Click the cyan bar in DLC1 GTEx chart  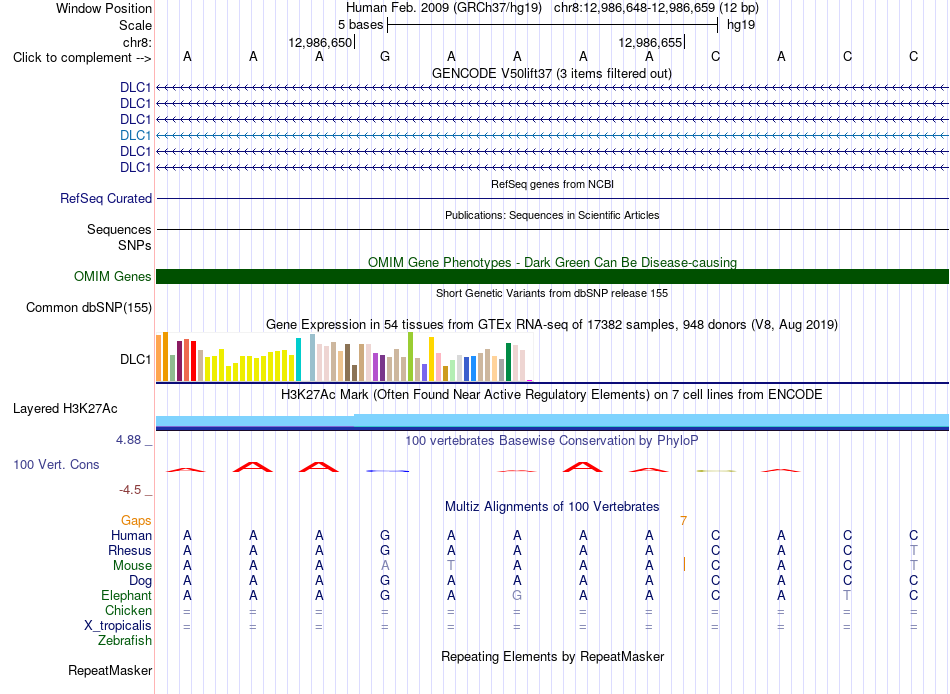[x=298, y=359]
